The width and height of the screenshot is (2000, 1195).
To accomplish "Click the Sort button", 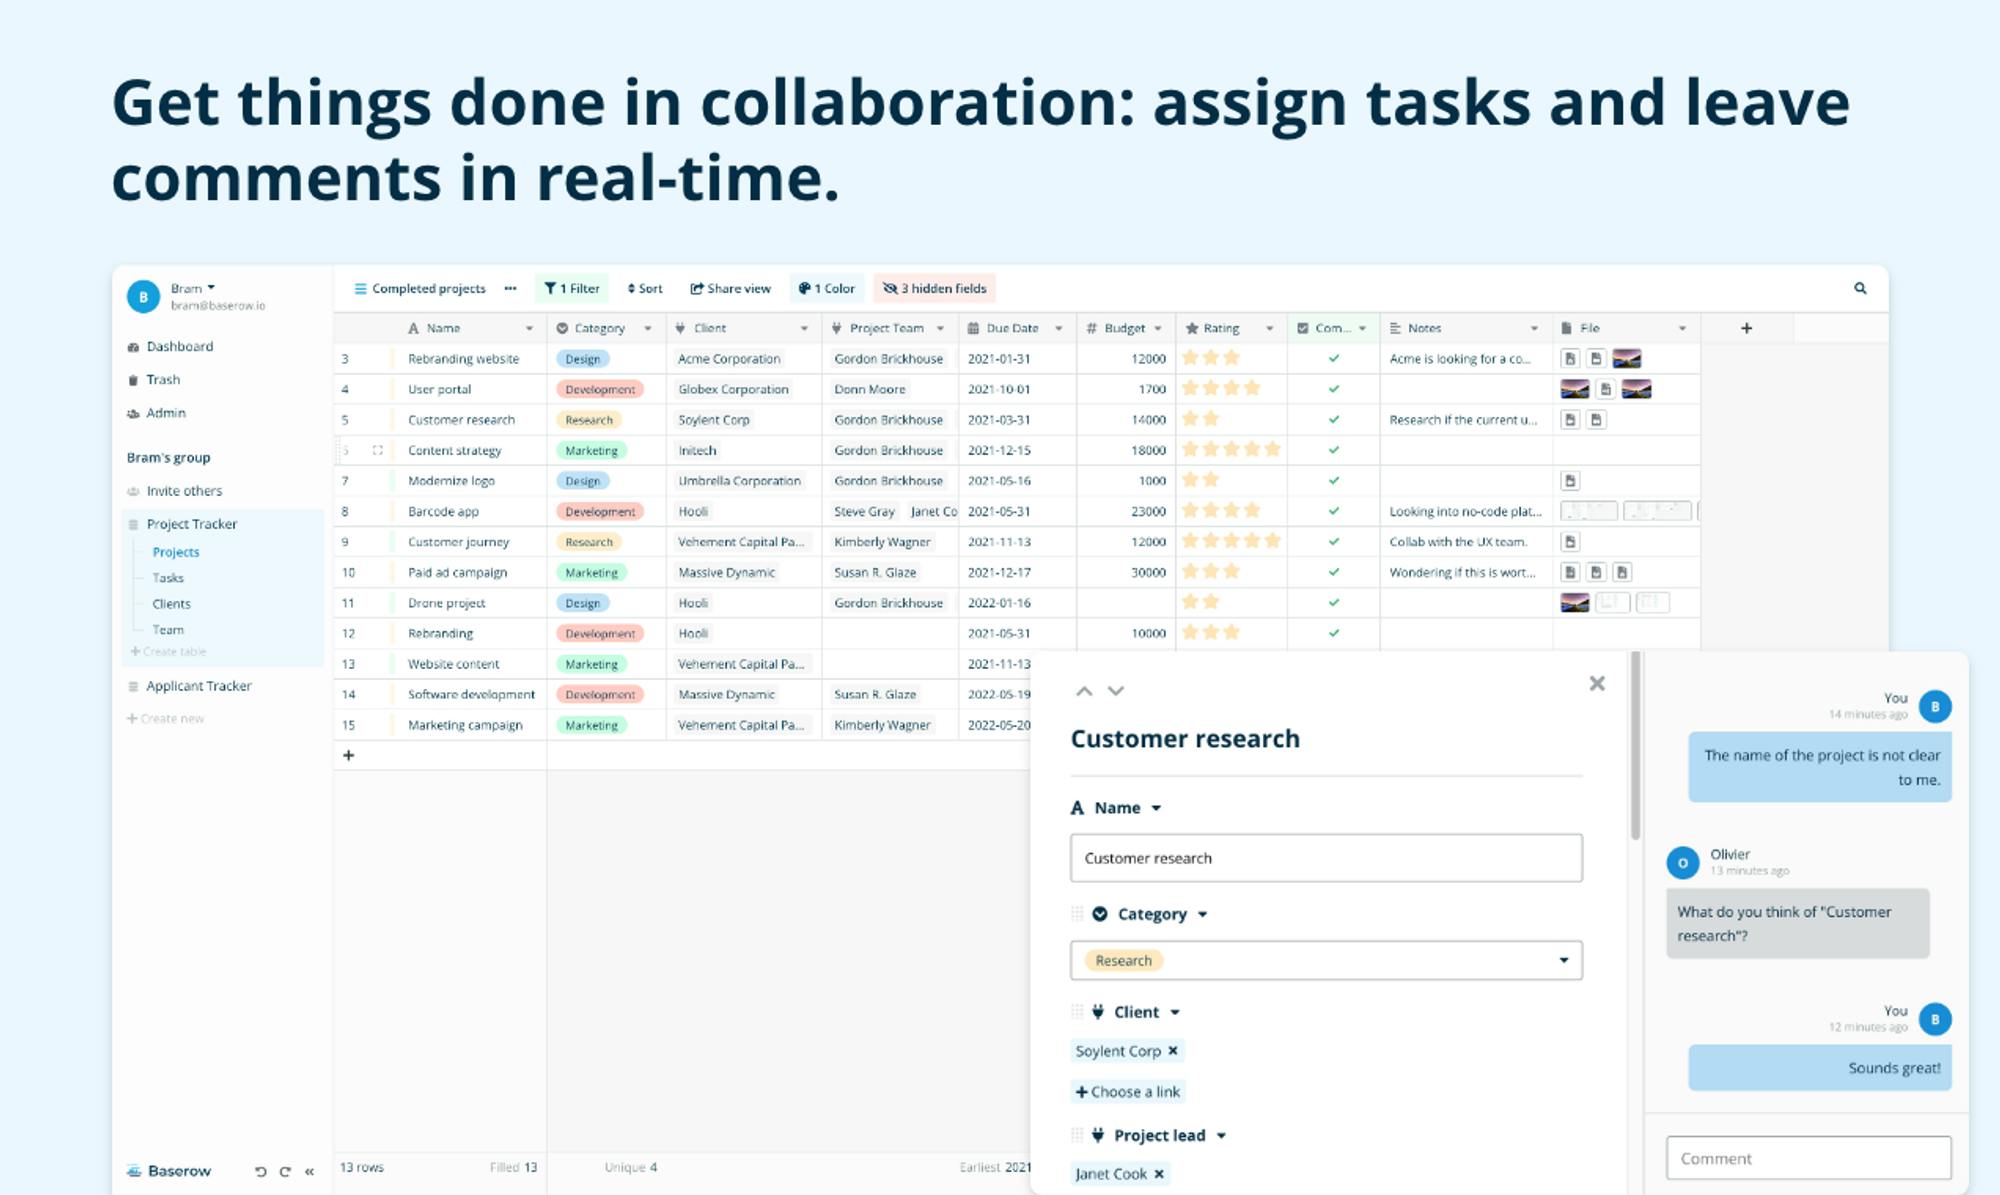I will tap(645, 288).
